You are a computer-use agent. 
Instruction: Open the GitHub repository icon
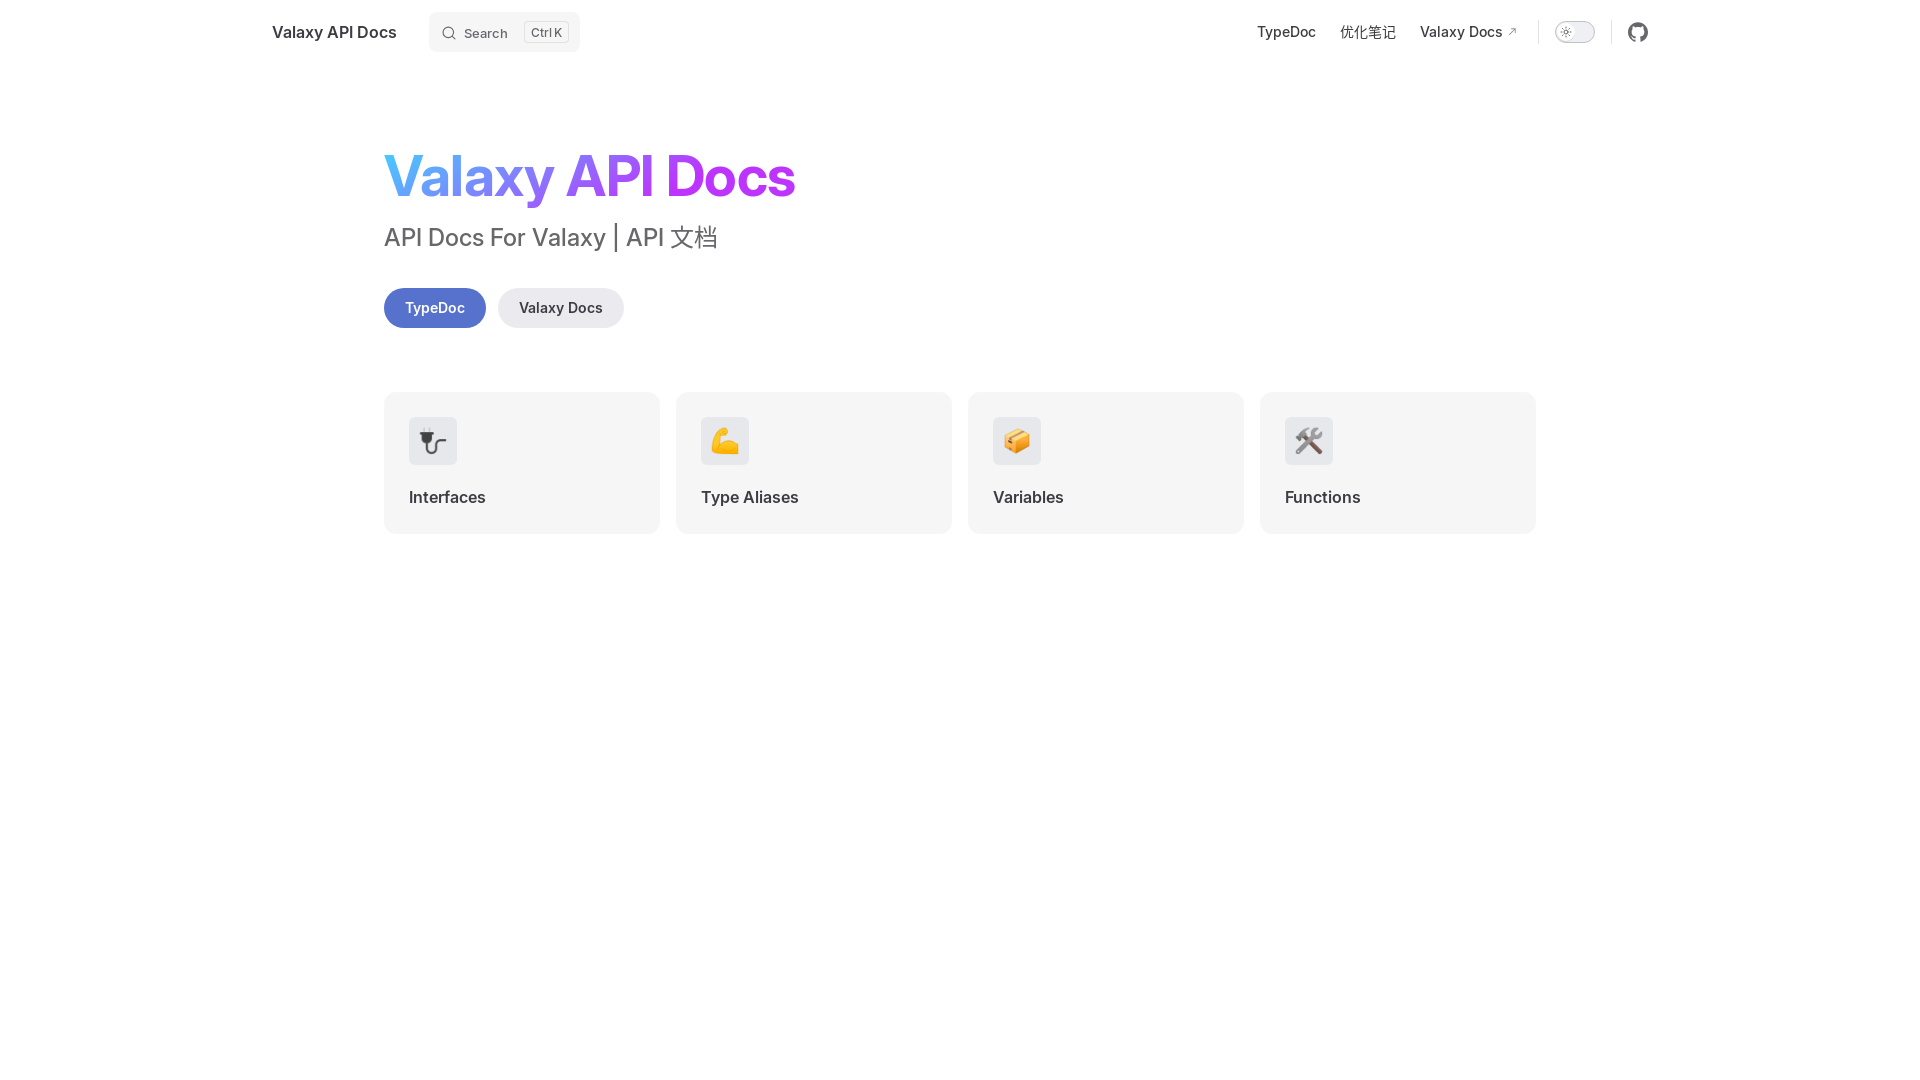(1638, 32)
